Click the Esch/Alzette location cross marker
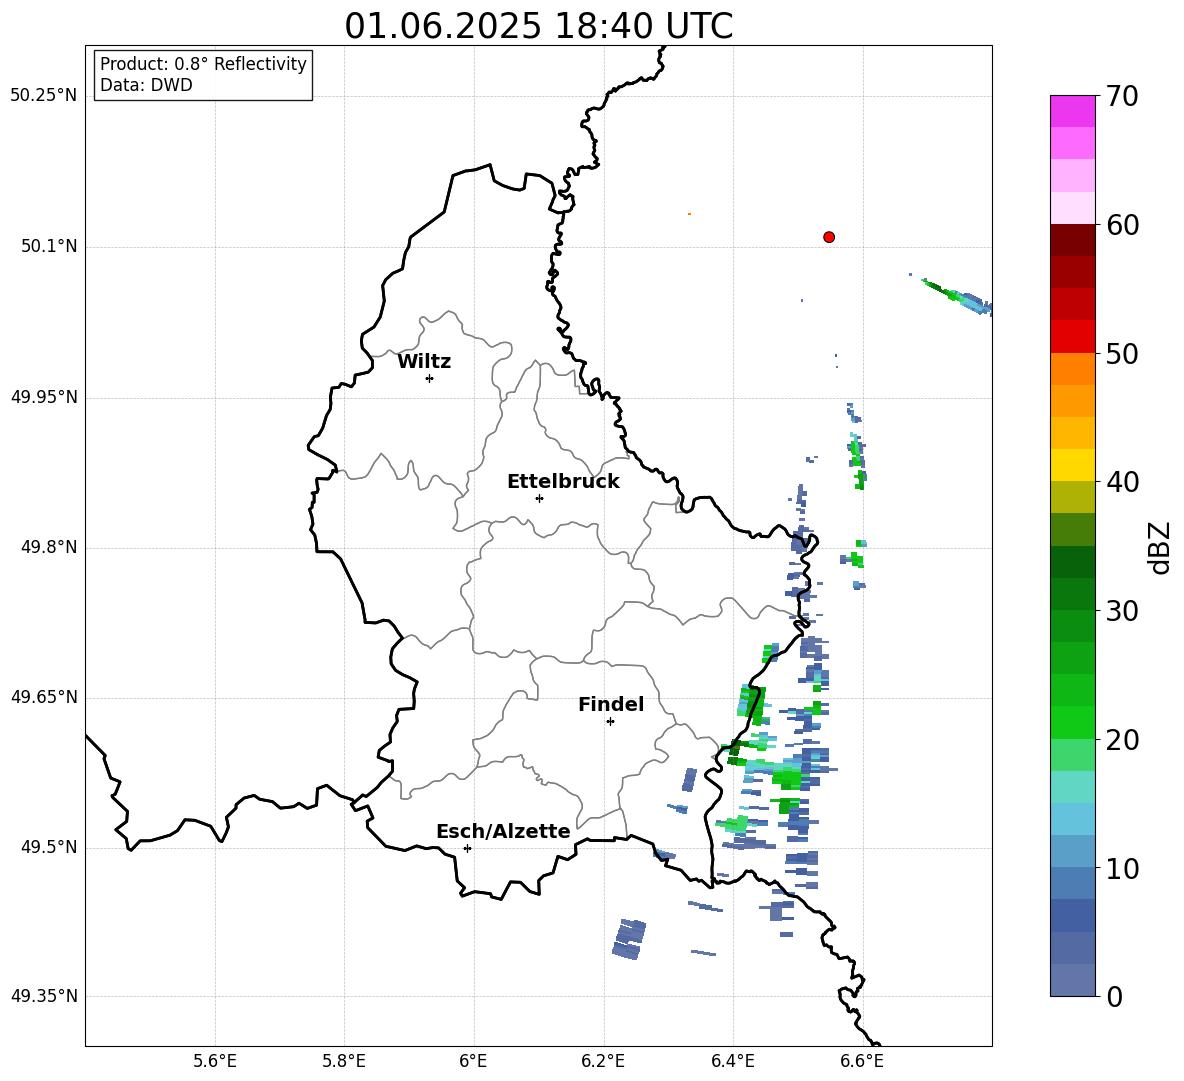 tap(467, 848)
